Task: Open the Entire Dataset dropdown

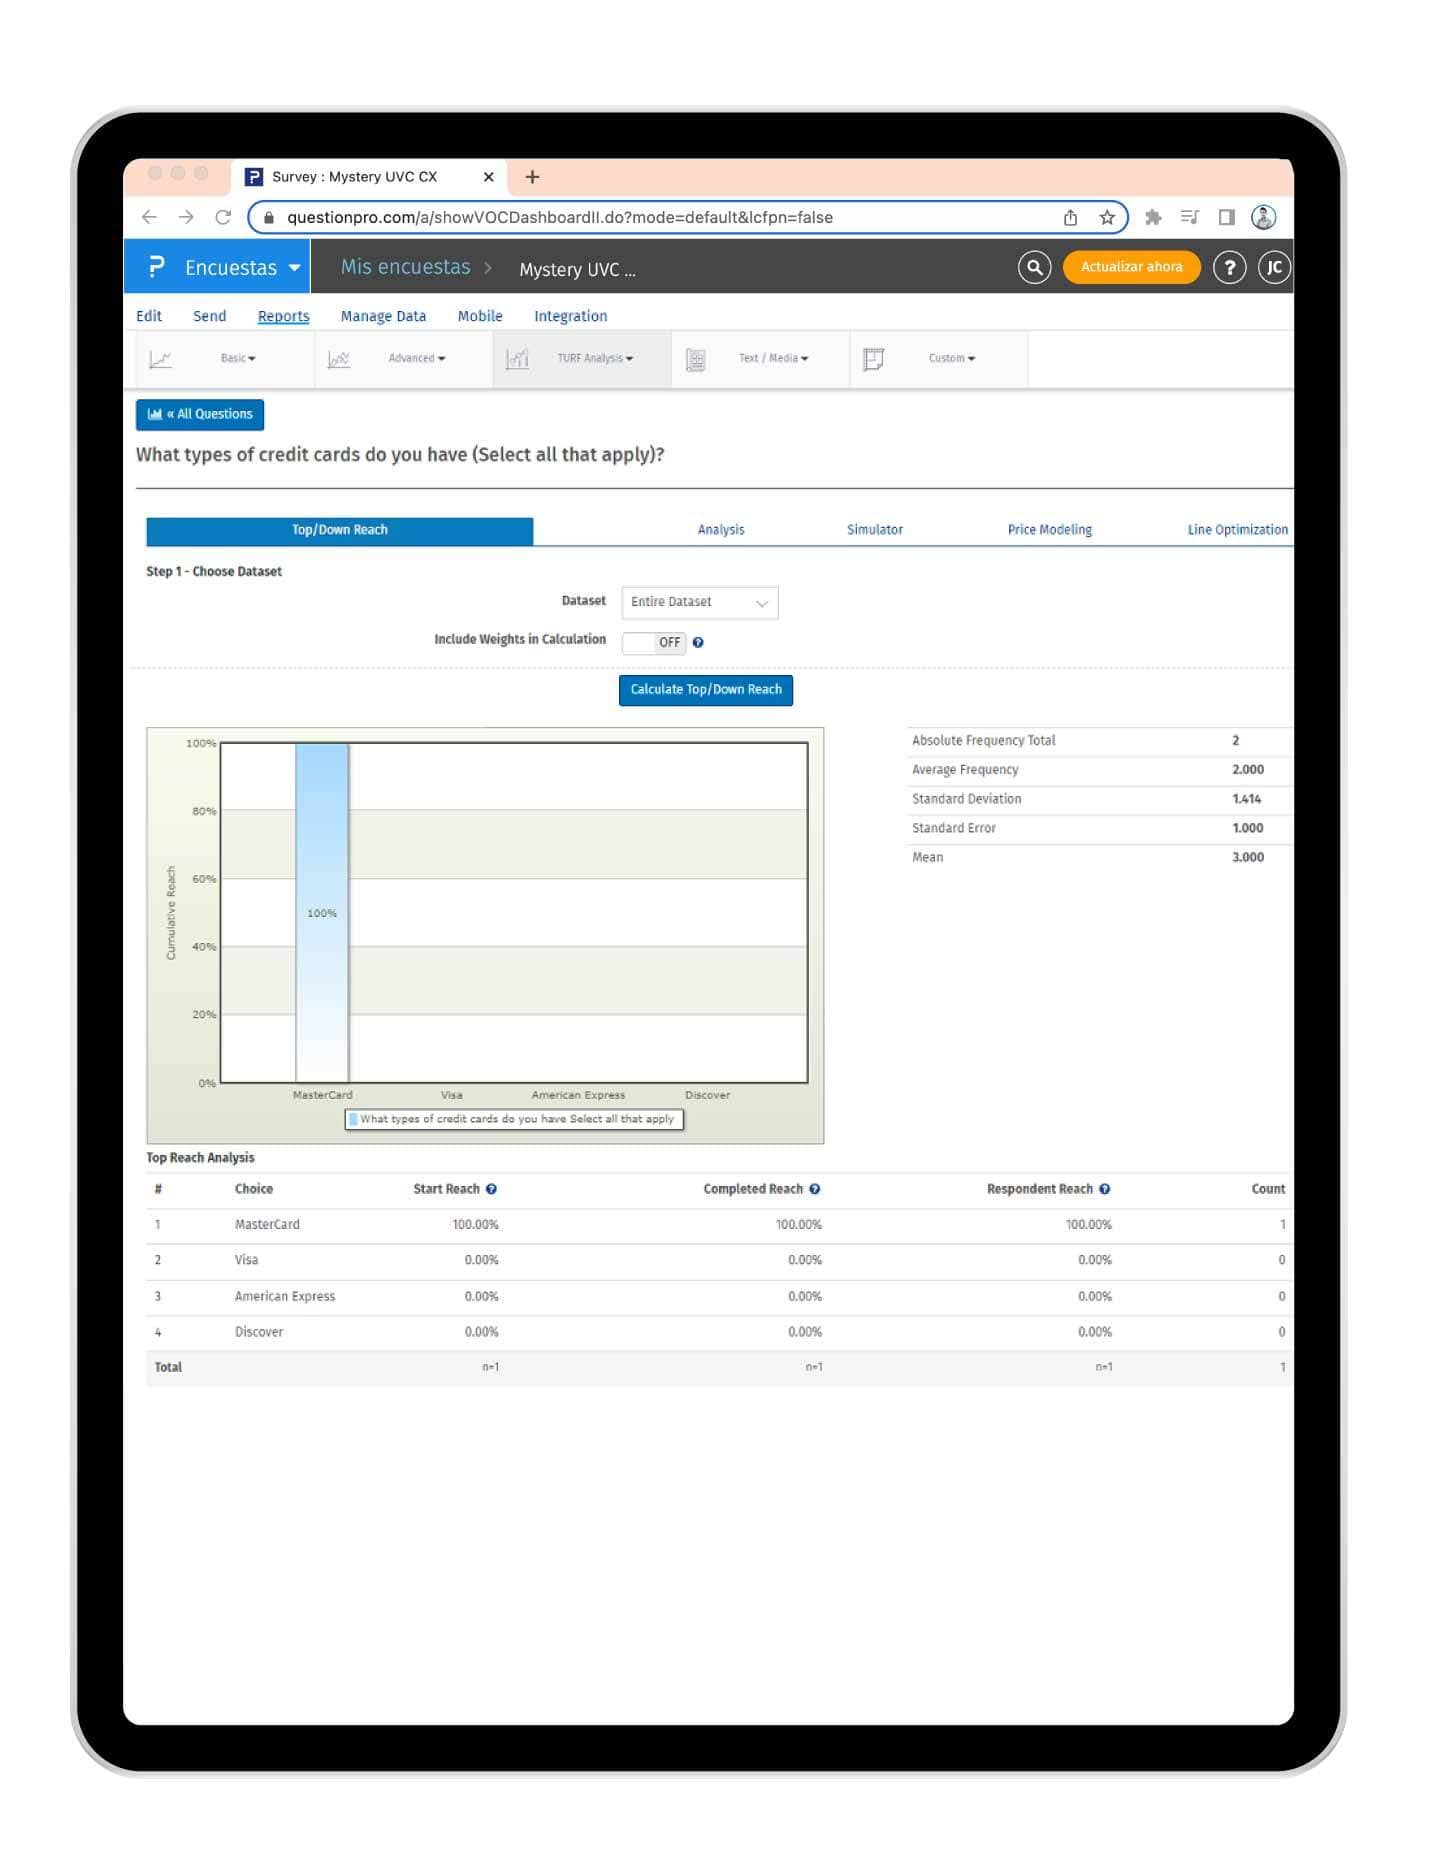Action: 700,602
